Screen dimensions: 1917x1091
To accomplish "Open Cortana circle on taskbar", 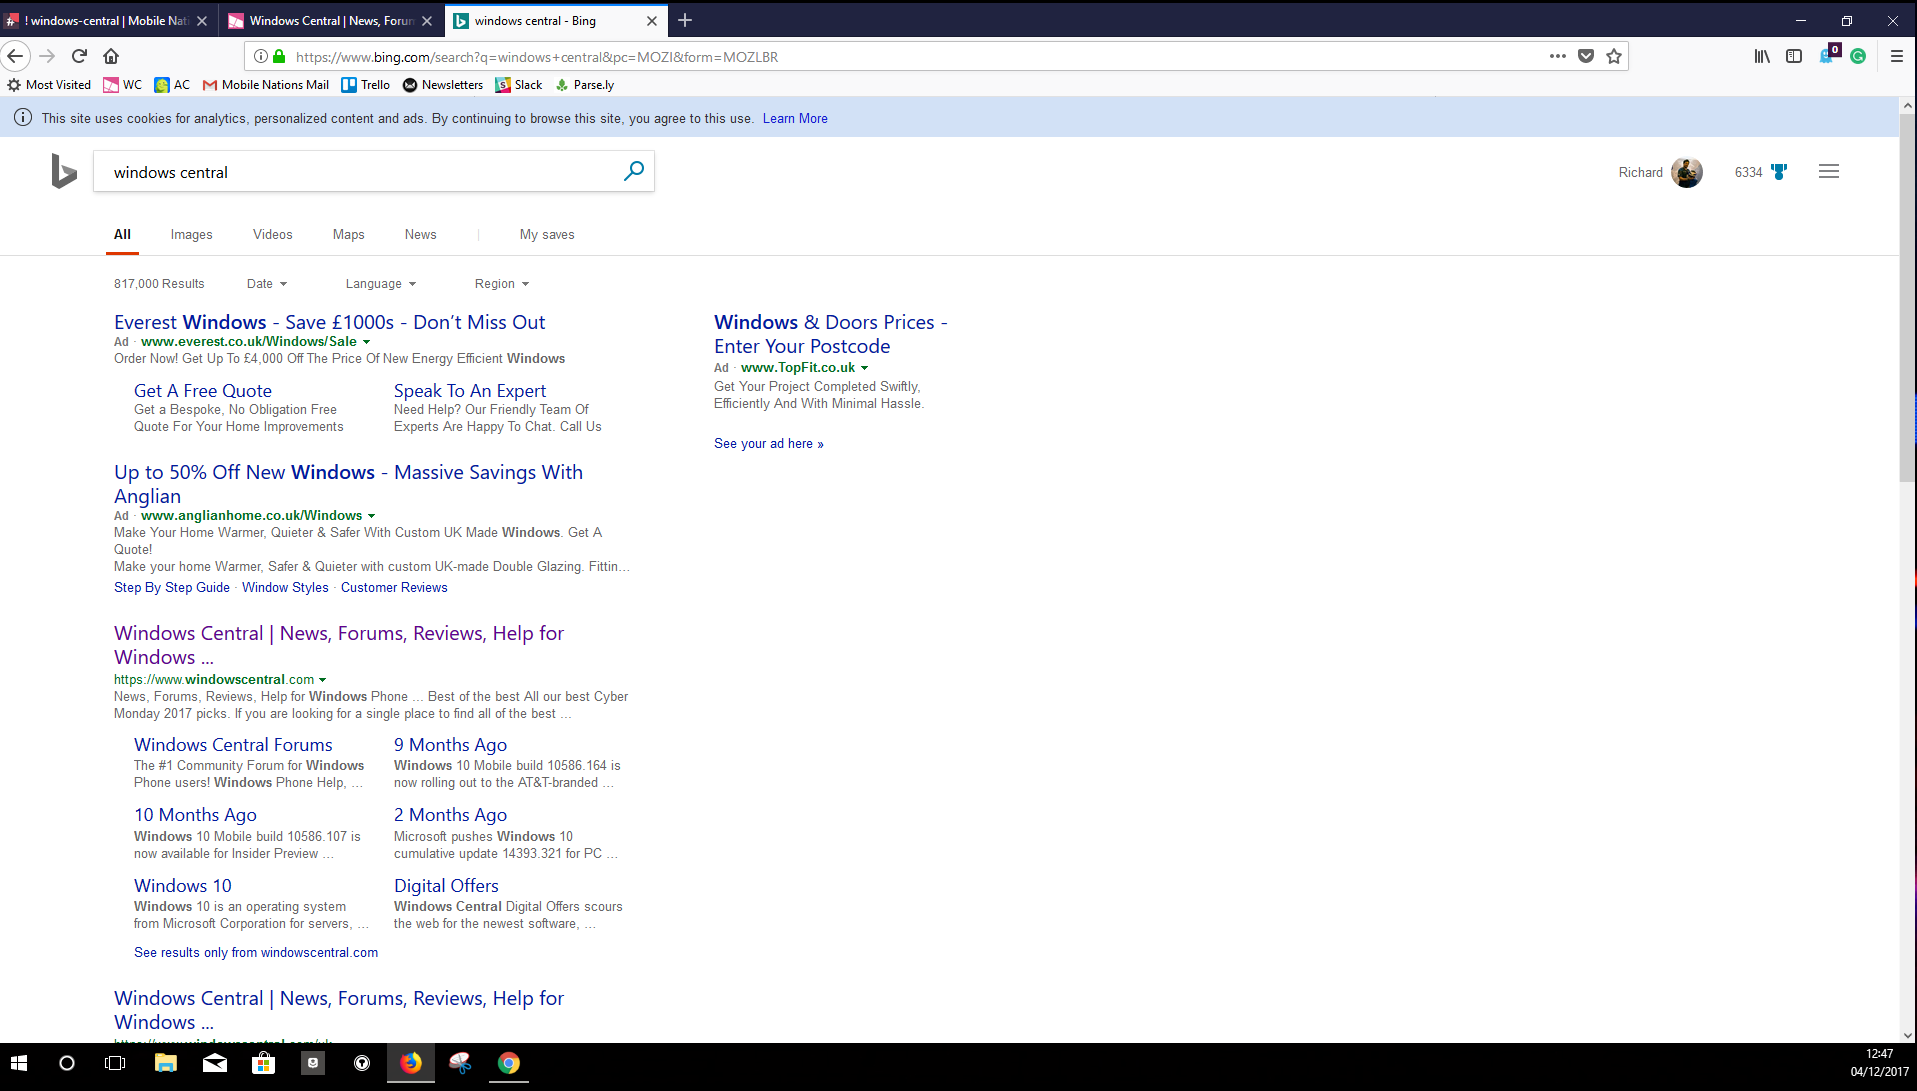I will 67,1063.
